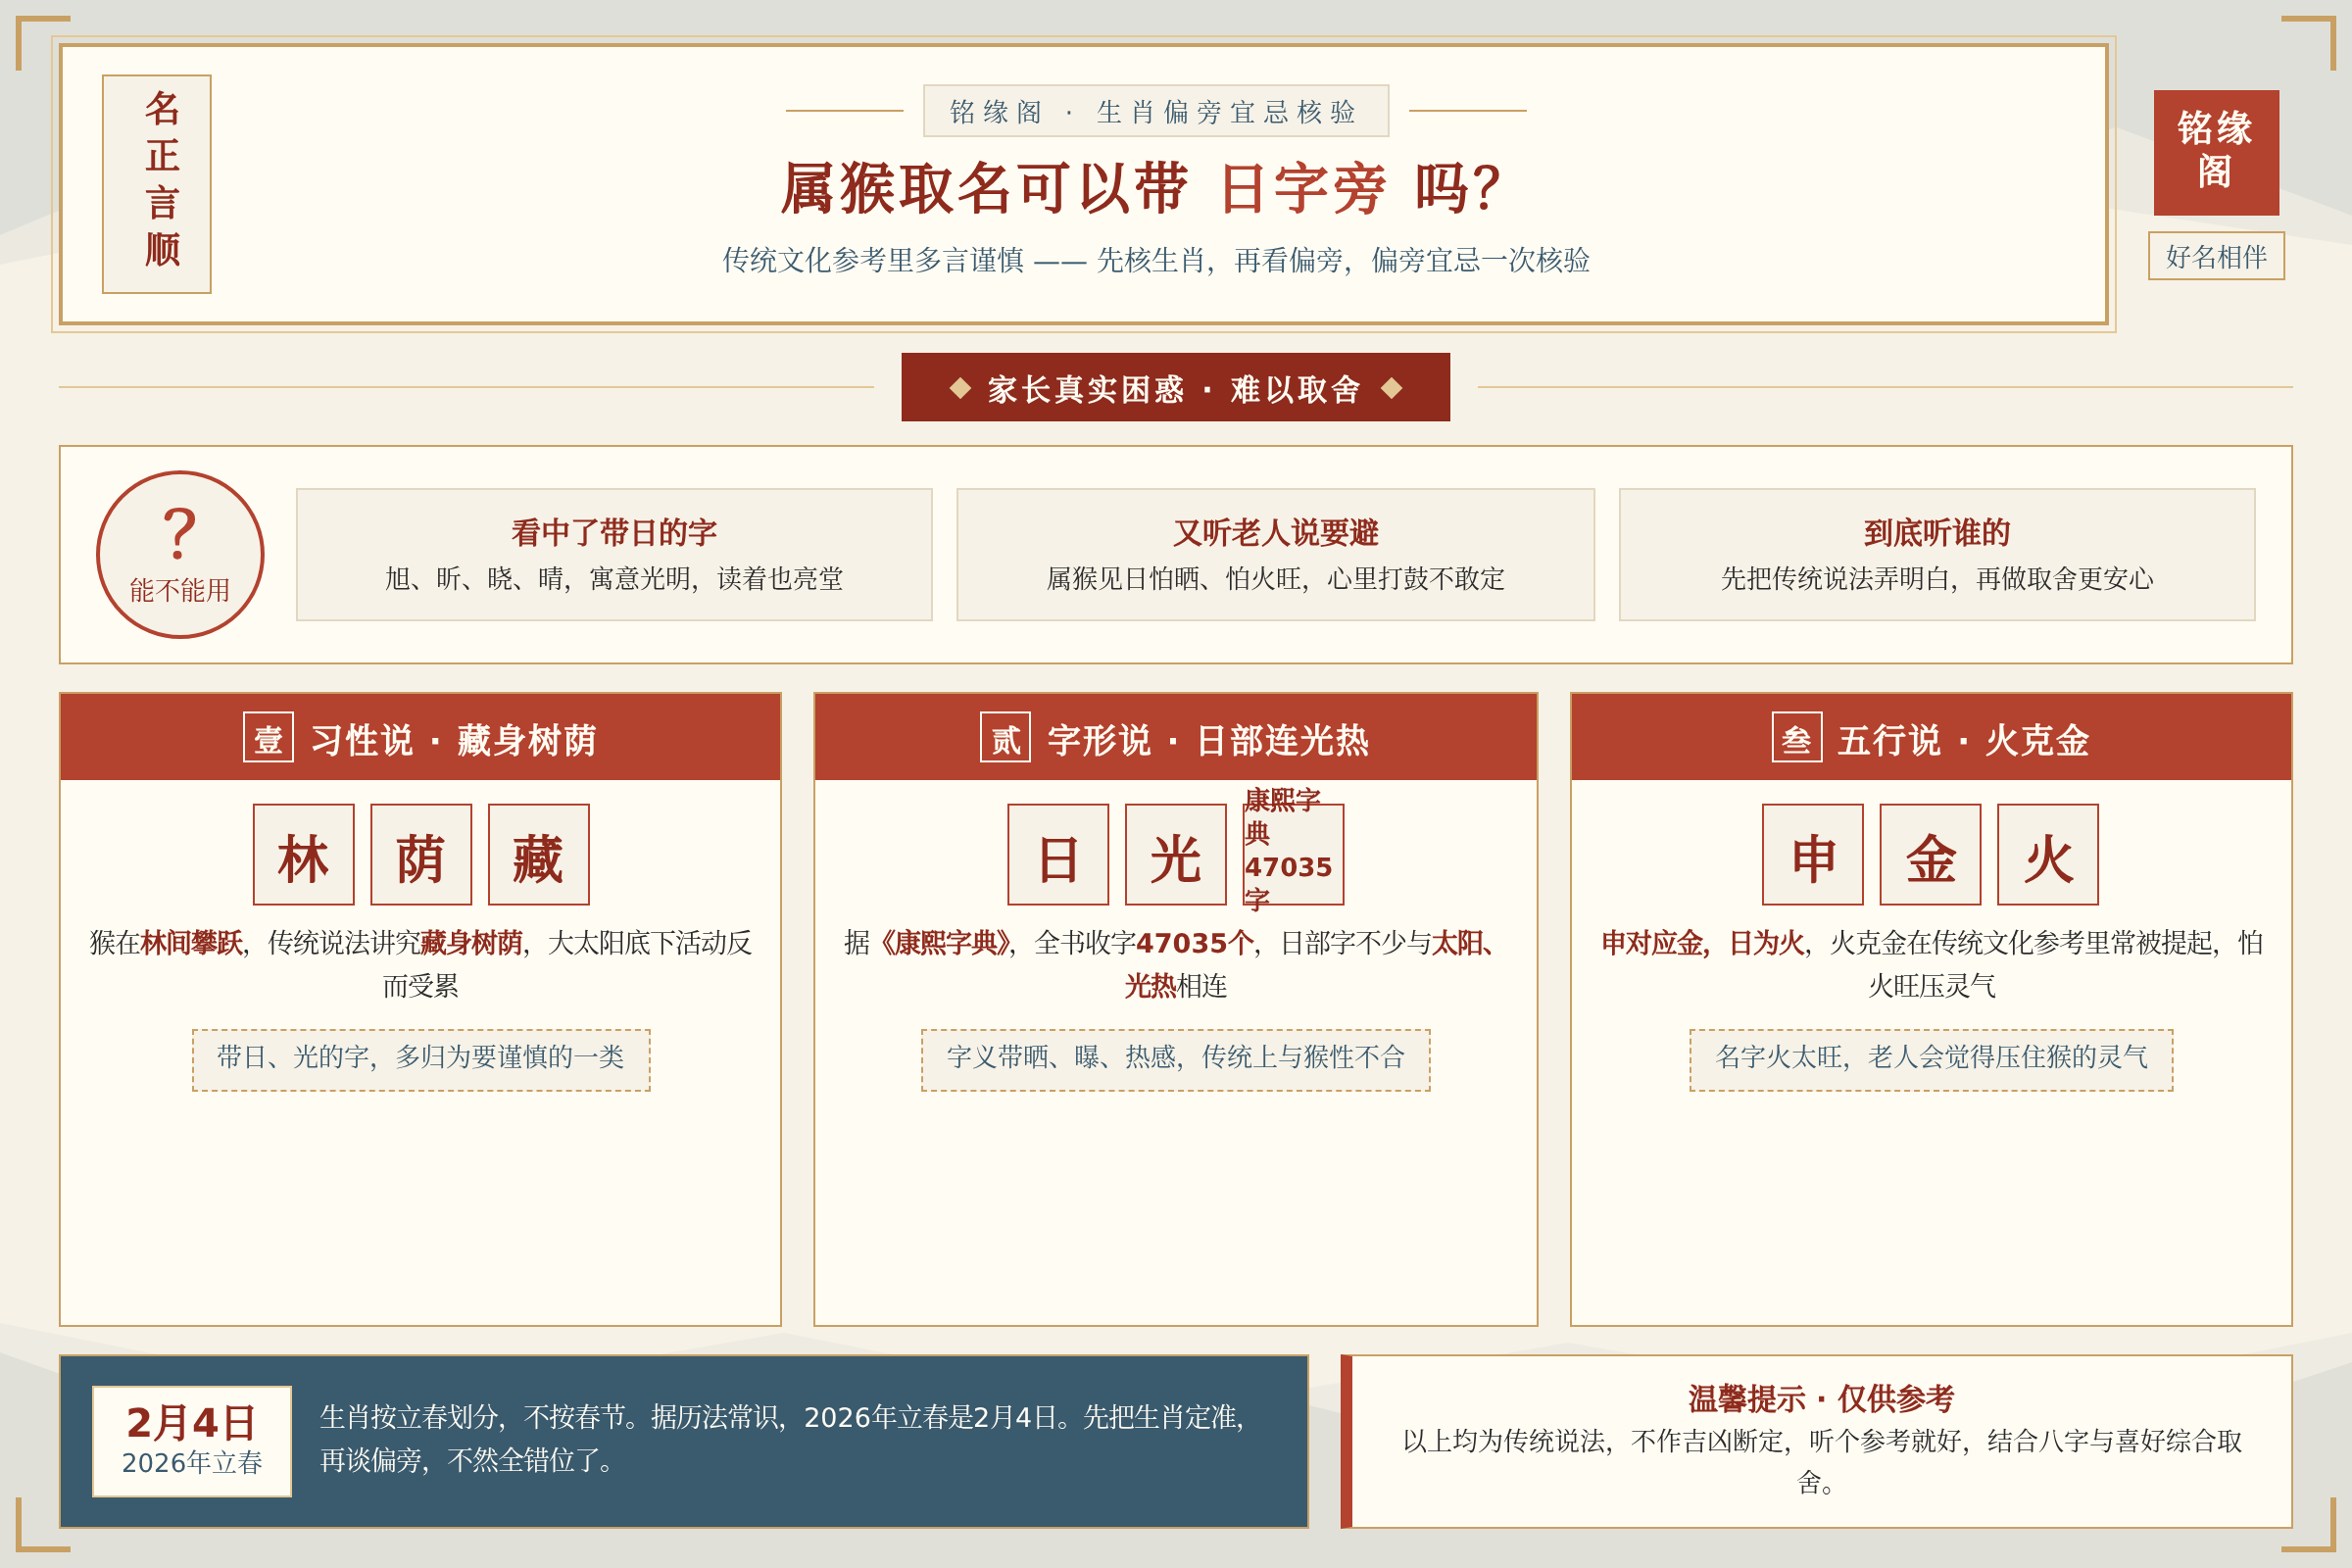Click the 名字火太旺 dashed note

[x=1931, y=1060]
